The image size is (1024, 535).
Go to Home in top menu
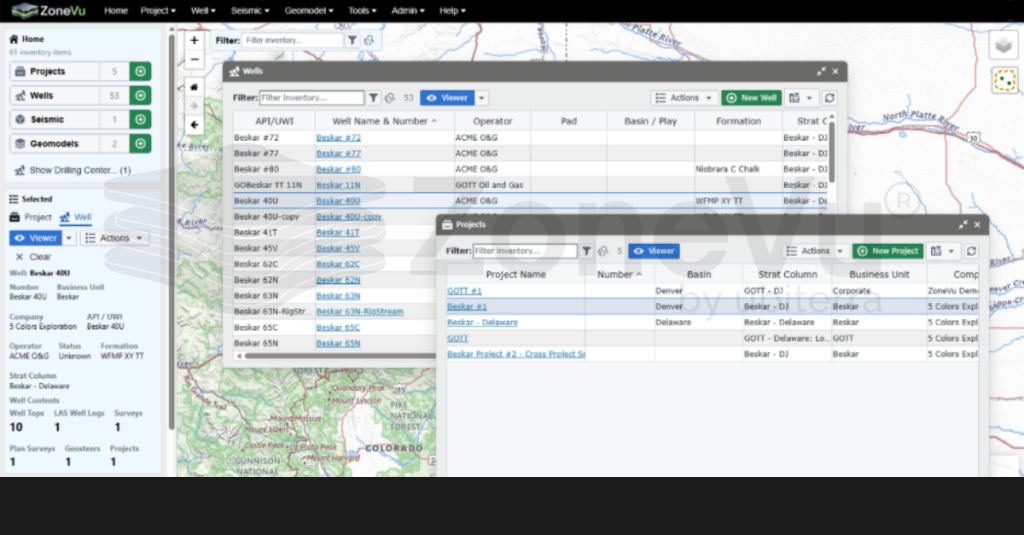(x=116, y=10)
